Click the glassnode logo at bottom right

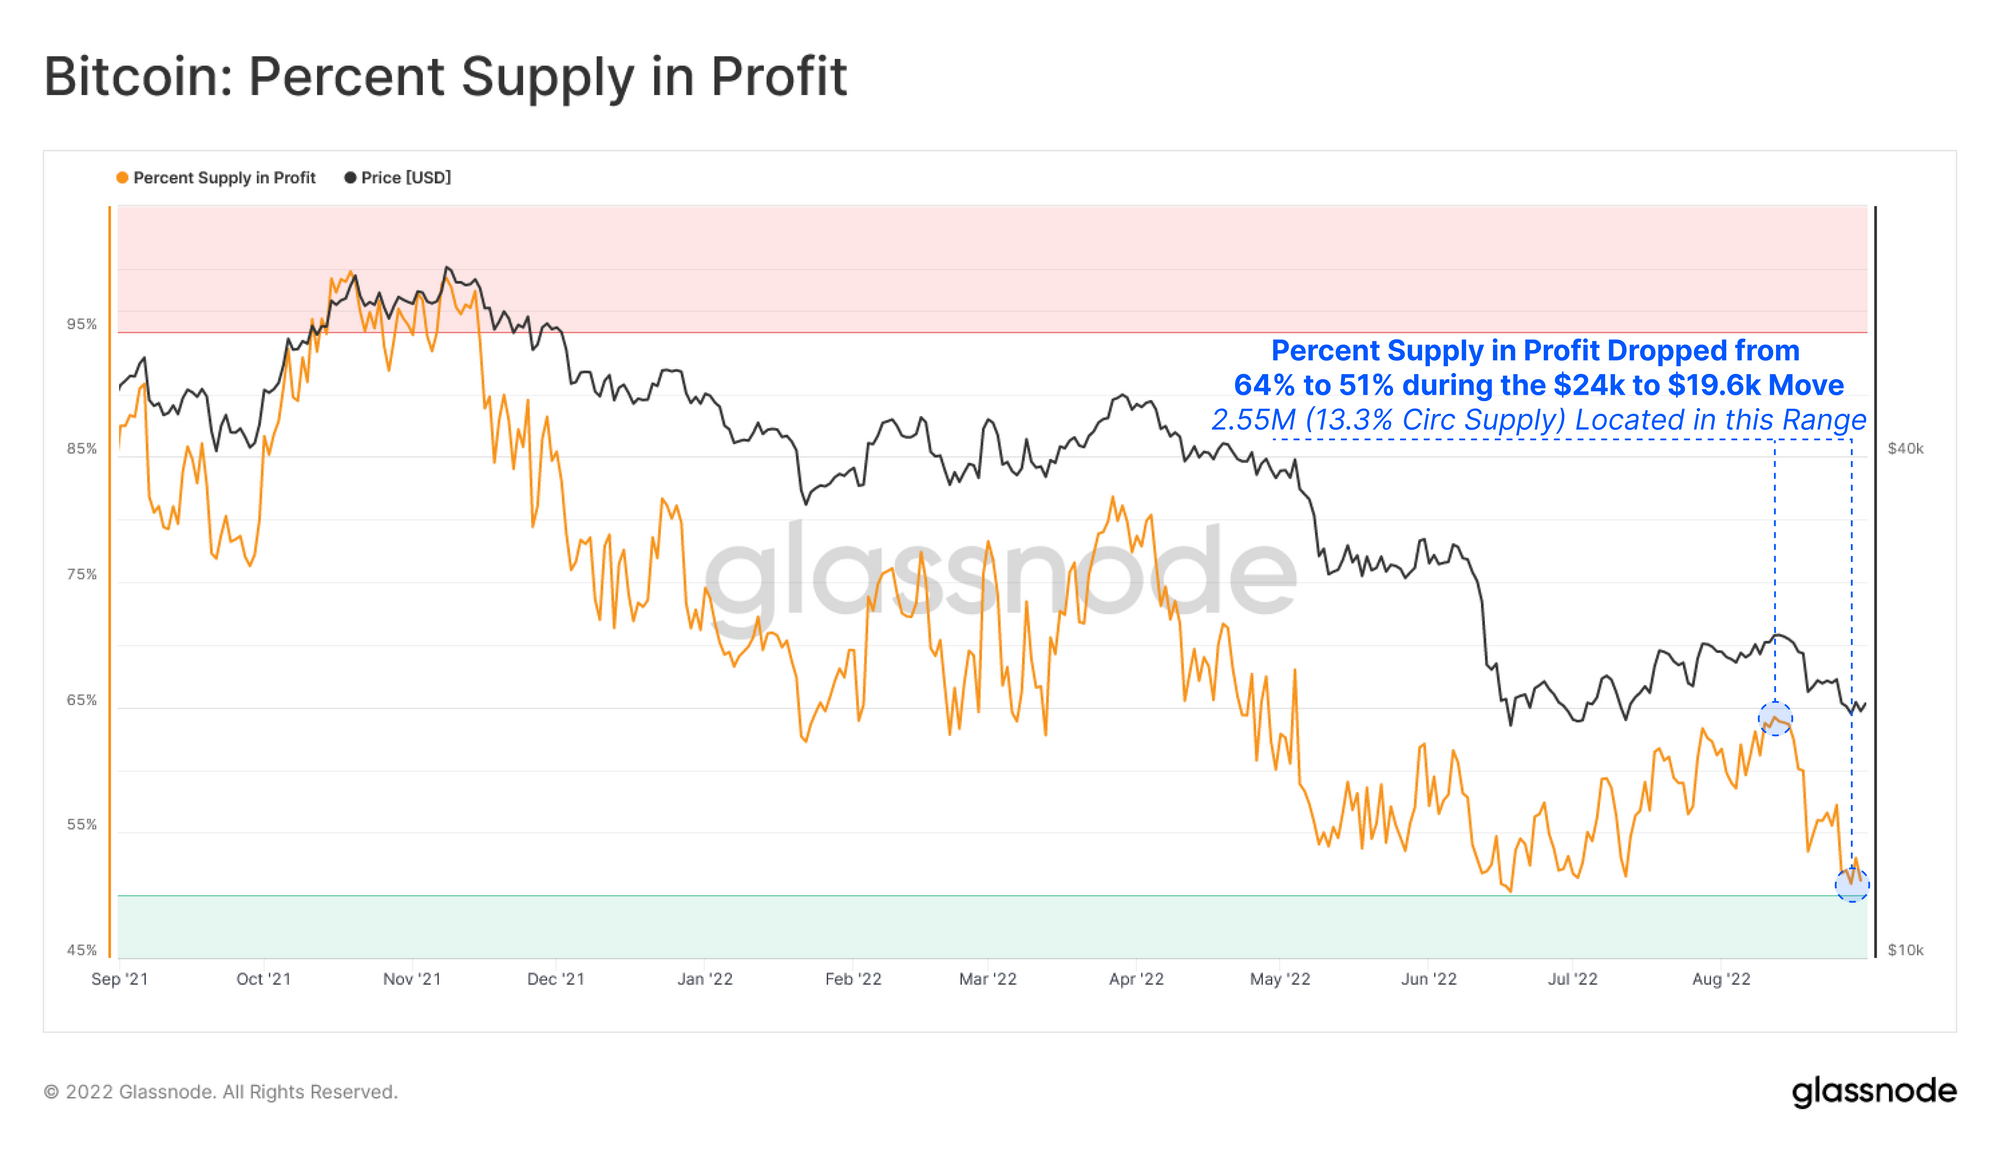(1874, 1092)
